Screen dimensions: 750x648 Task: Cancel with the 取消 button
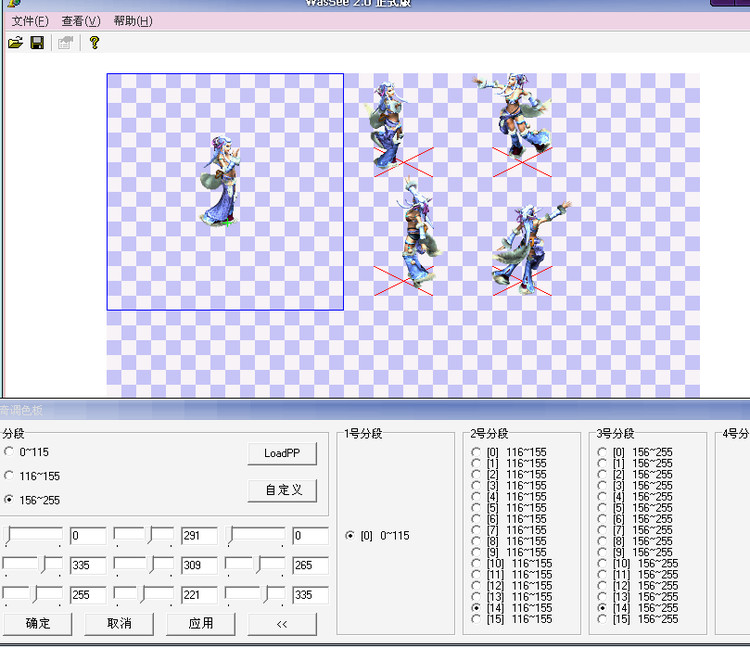pos(119,624)
